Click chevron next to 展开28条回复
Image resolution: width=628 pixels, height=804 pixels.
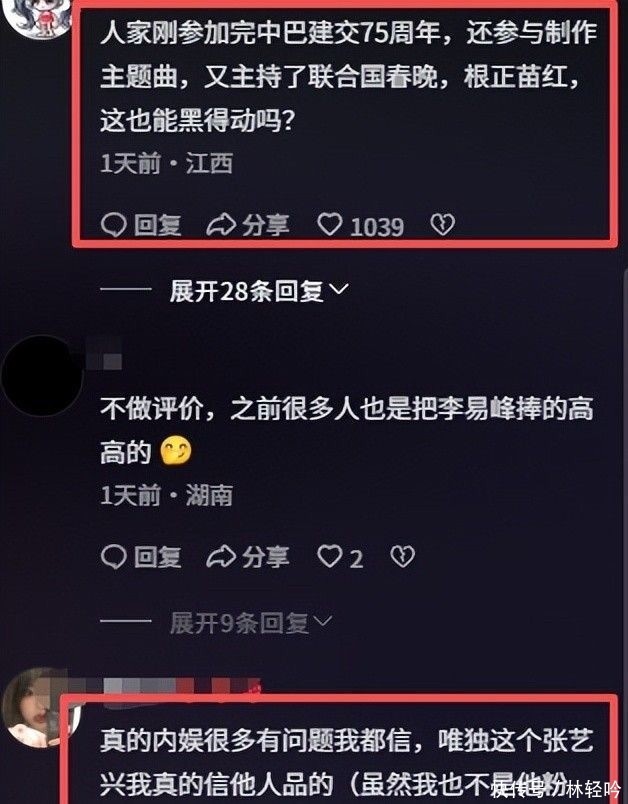tap(338, 290)
